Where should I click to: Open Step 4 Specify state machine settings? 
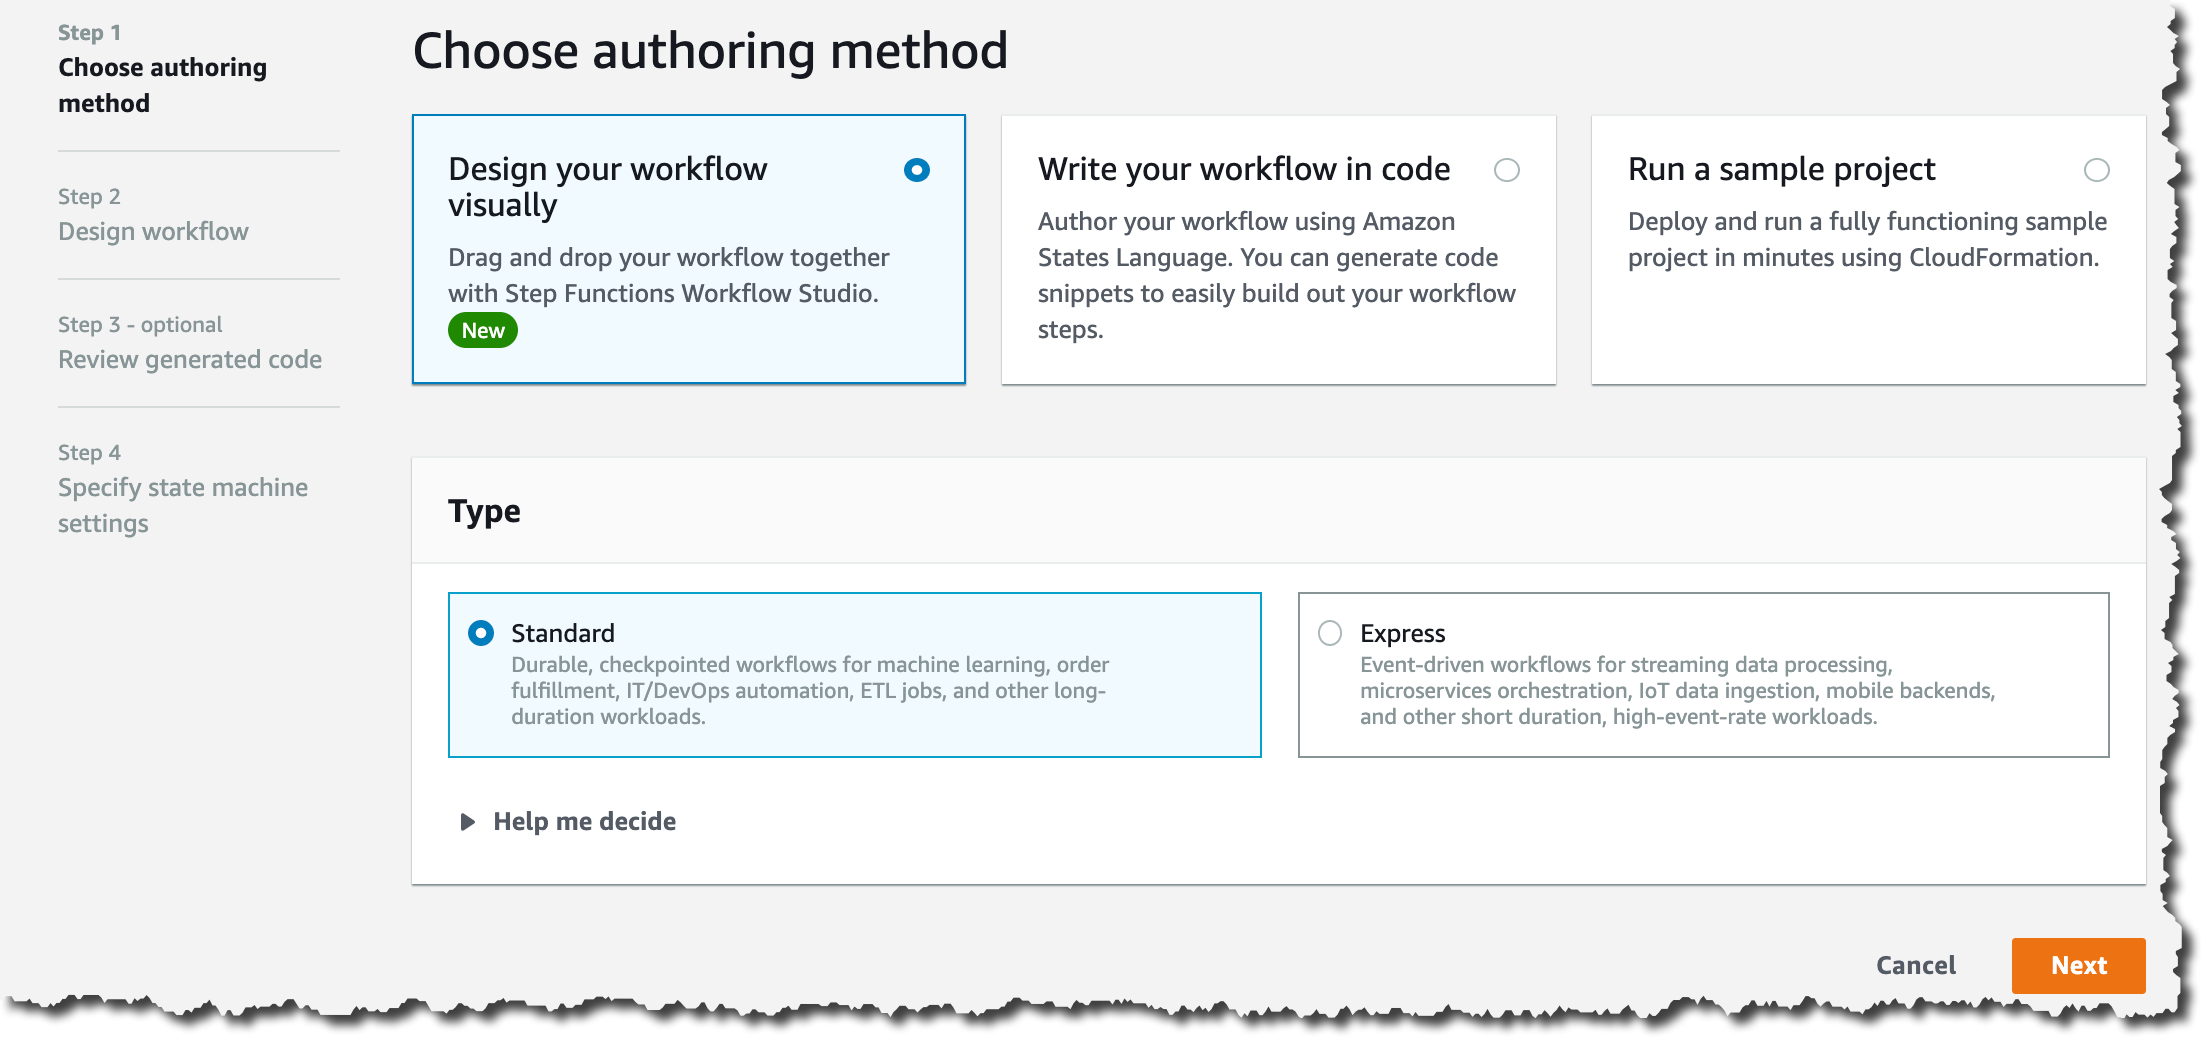coord(183,489)
